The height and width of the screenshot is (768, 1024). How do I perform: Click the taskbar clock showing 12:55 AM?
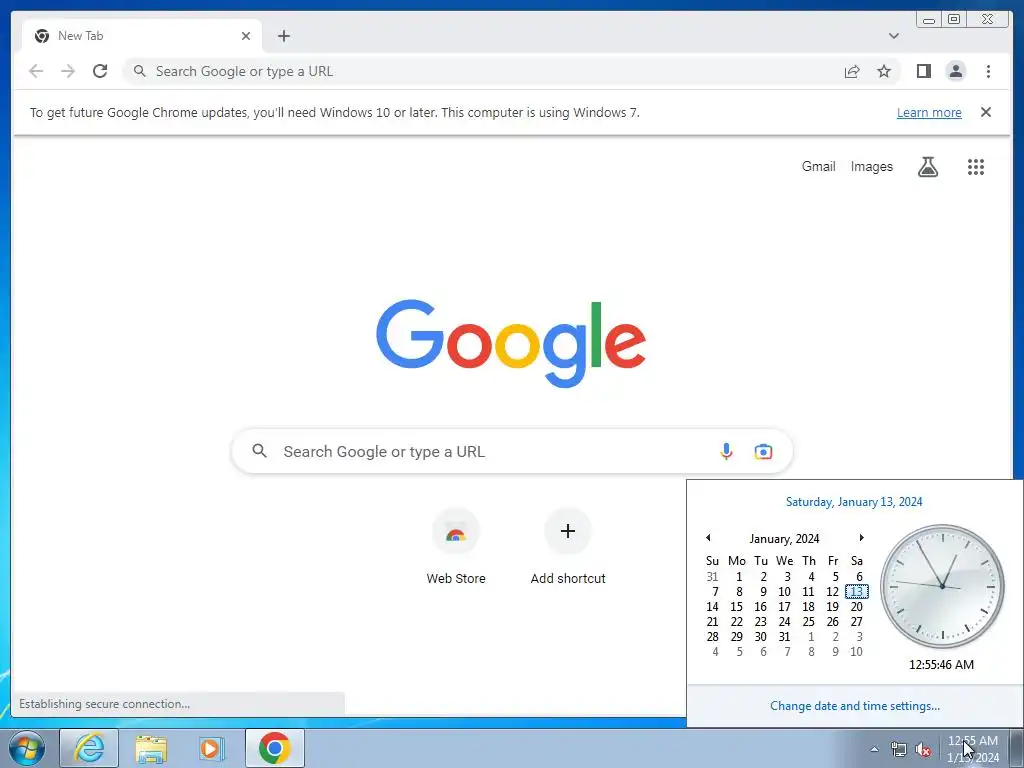(x=973, y=749)
